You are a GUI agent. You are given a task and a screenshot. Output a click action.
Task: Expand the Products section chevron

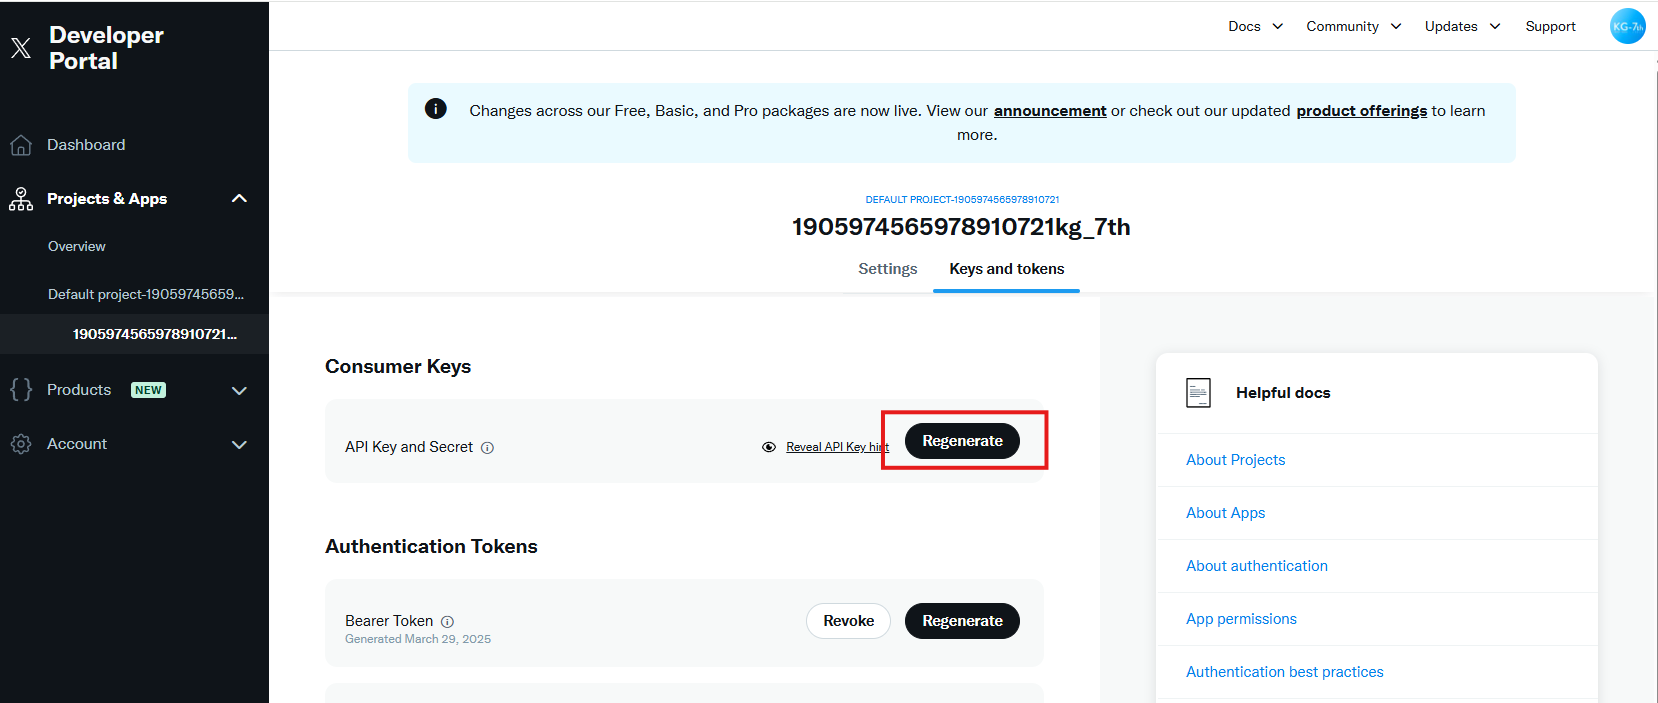pyautogui.click(x=239, y=390)
